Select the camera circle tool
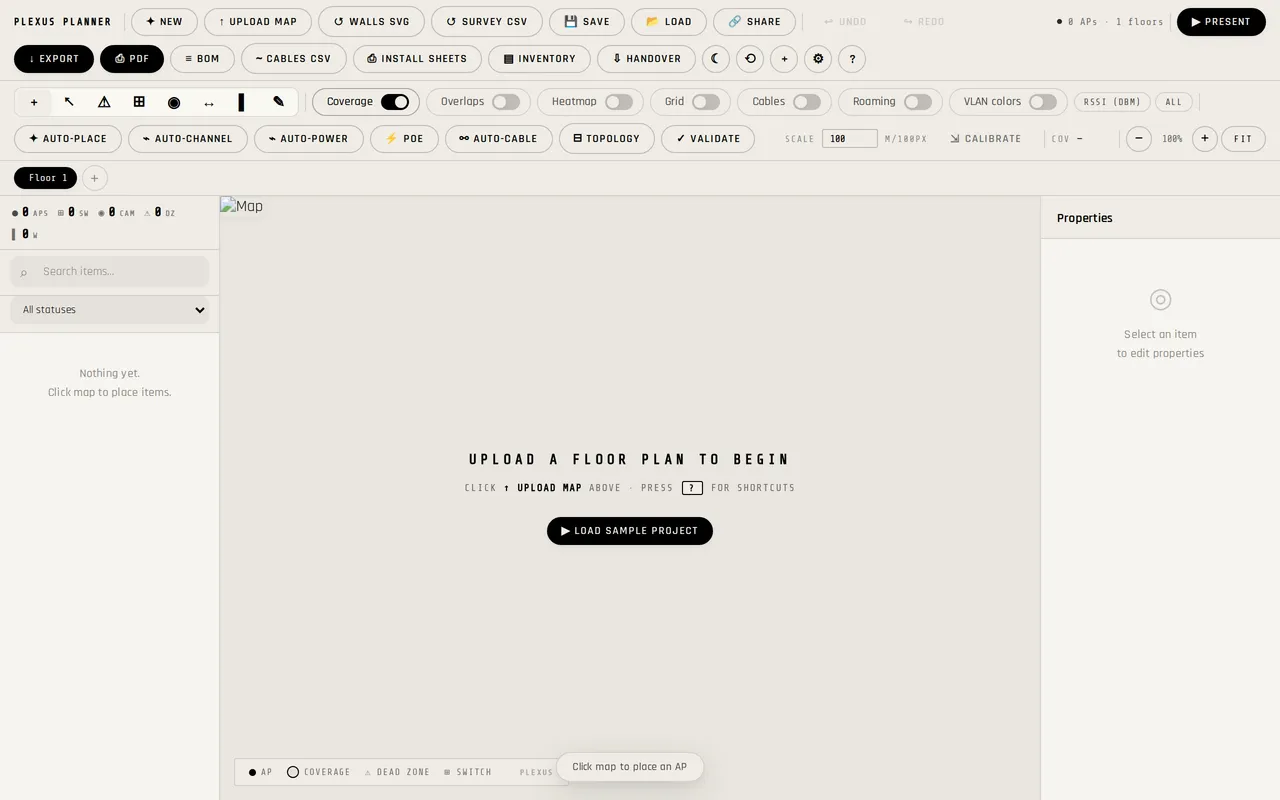 (174, 102)
